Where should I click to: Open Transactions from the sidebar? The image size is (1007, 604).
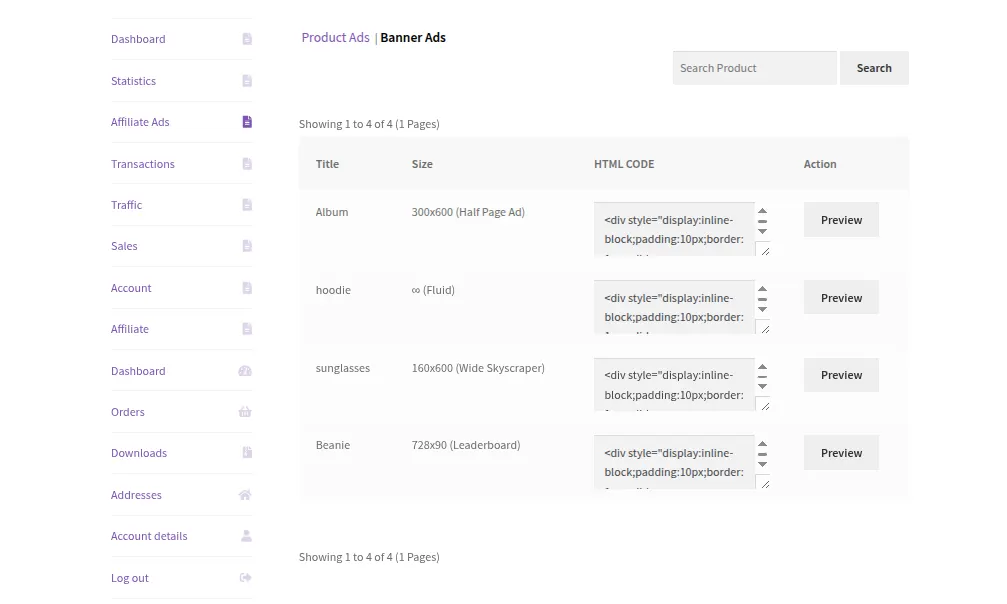tap(143, 164)
